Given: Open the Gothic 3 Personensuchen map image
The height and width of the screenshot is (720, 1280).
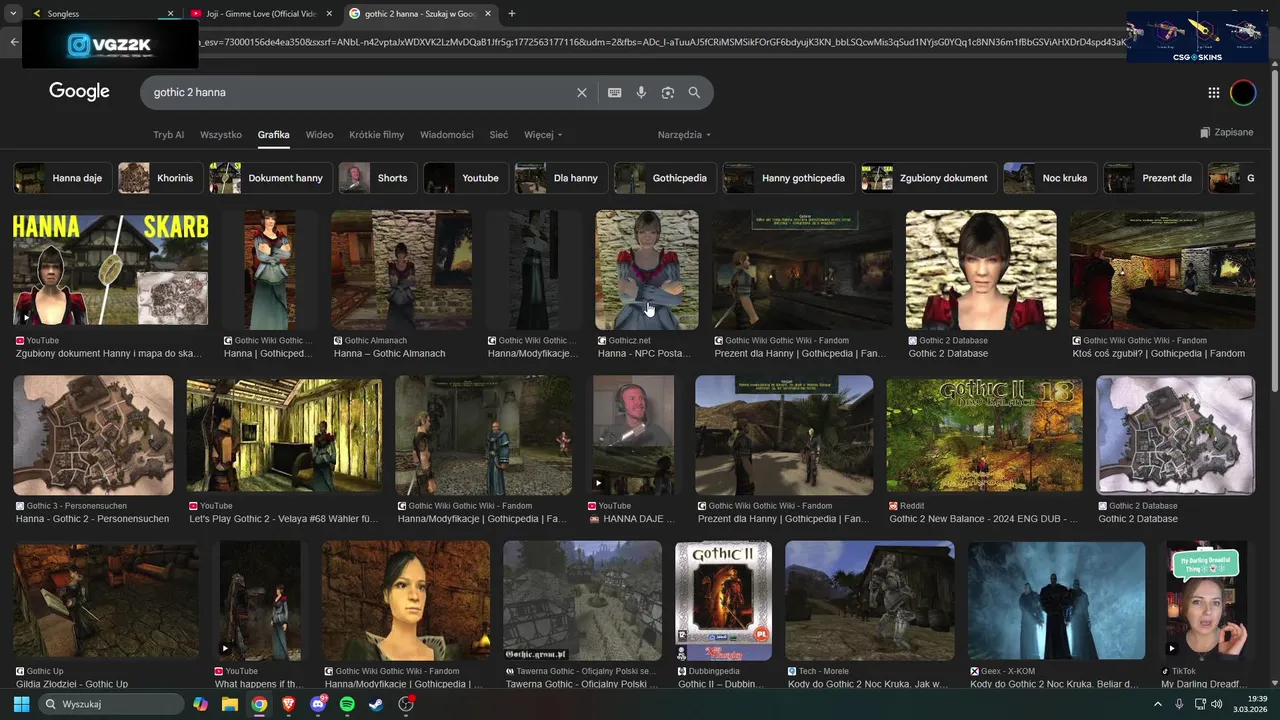Looking at the screenshot, I should (93, 435).
